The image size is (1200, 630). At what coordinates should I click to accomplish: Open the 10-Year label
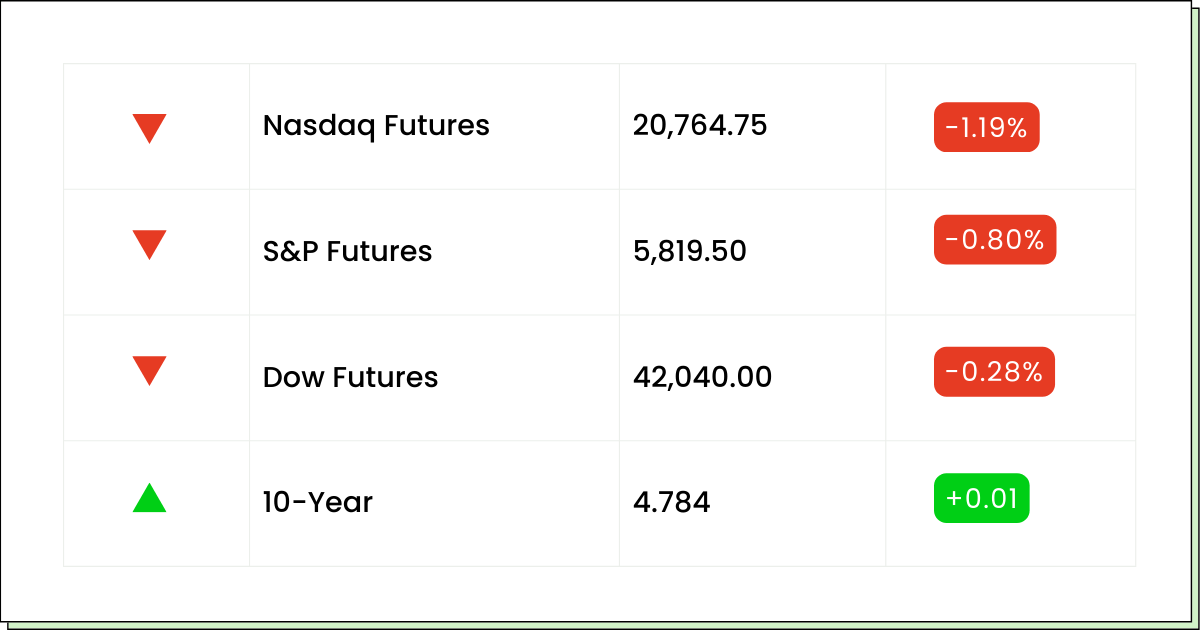click(318, 502)
